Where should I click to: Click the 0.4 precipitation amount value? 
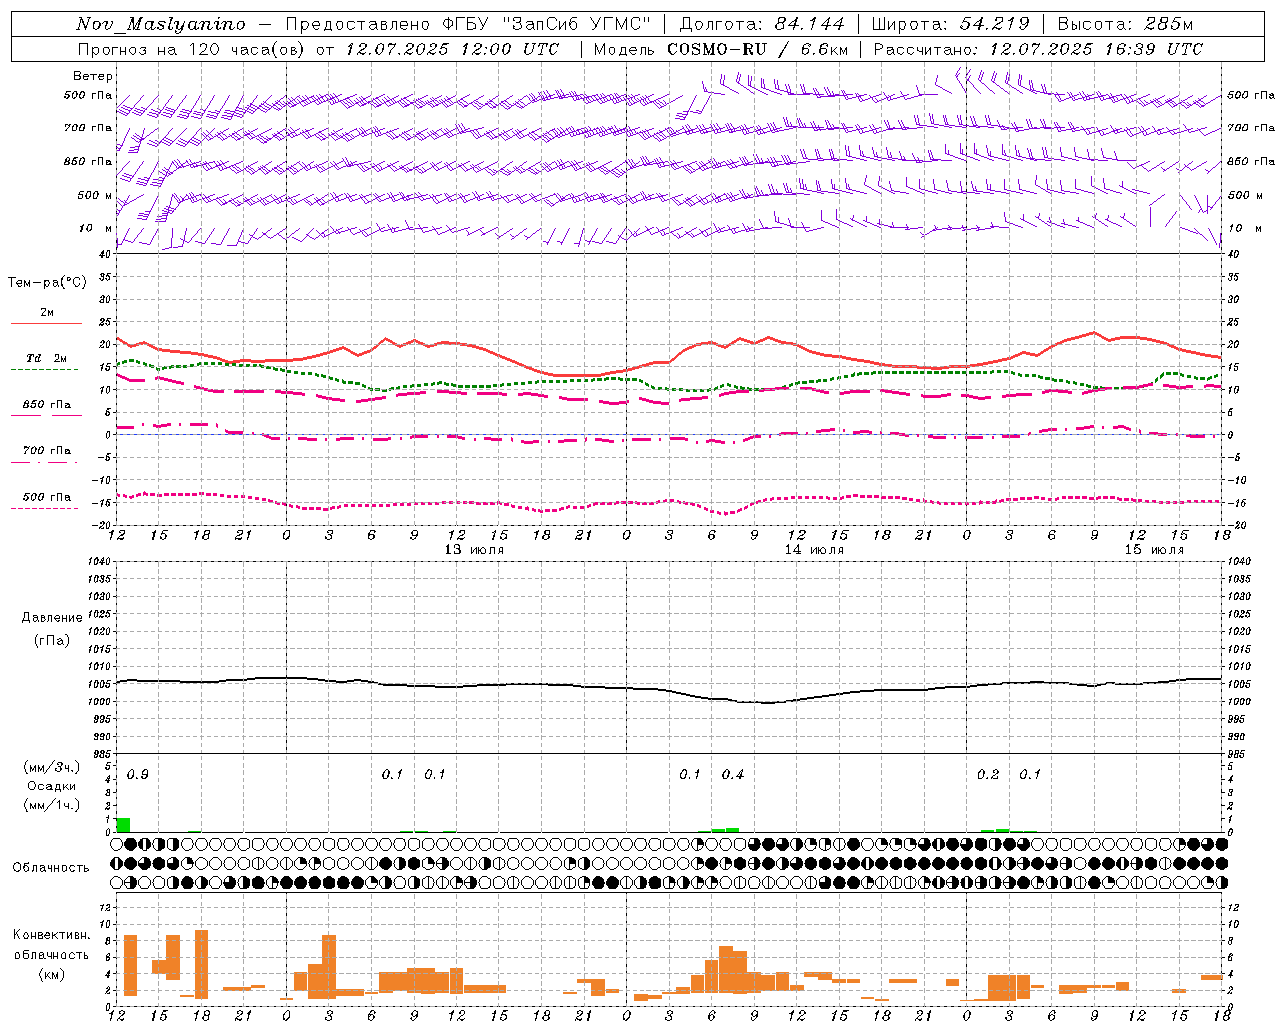(x=733, y=775)
